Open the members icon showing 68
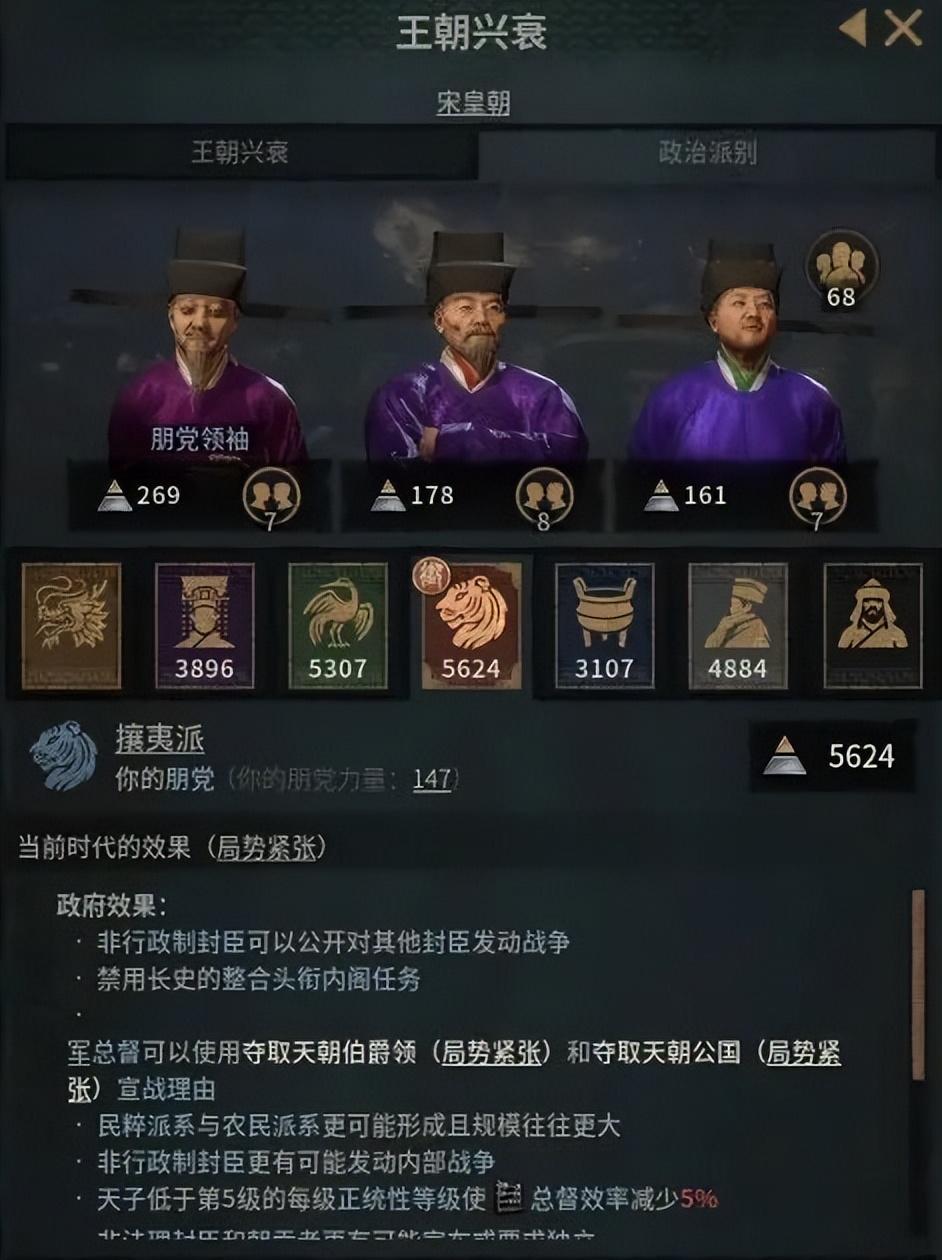This screenshot has width=942, height=1260. click(x=841, y=268)
